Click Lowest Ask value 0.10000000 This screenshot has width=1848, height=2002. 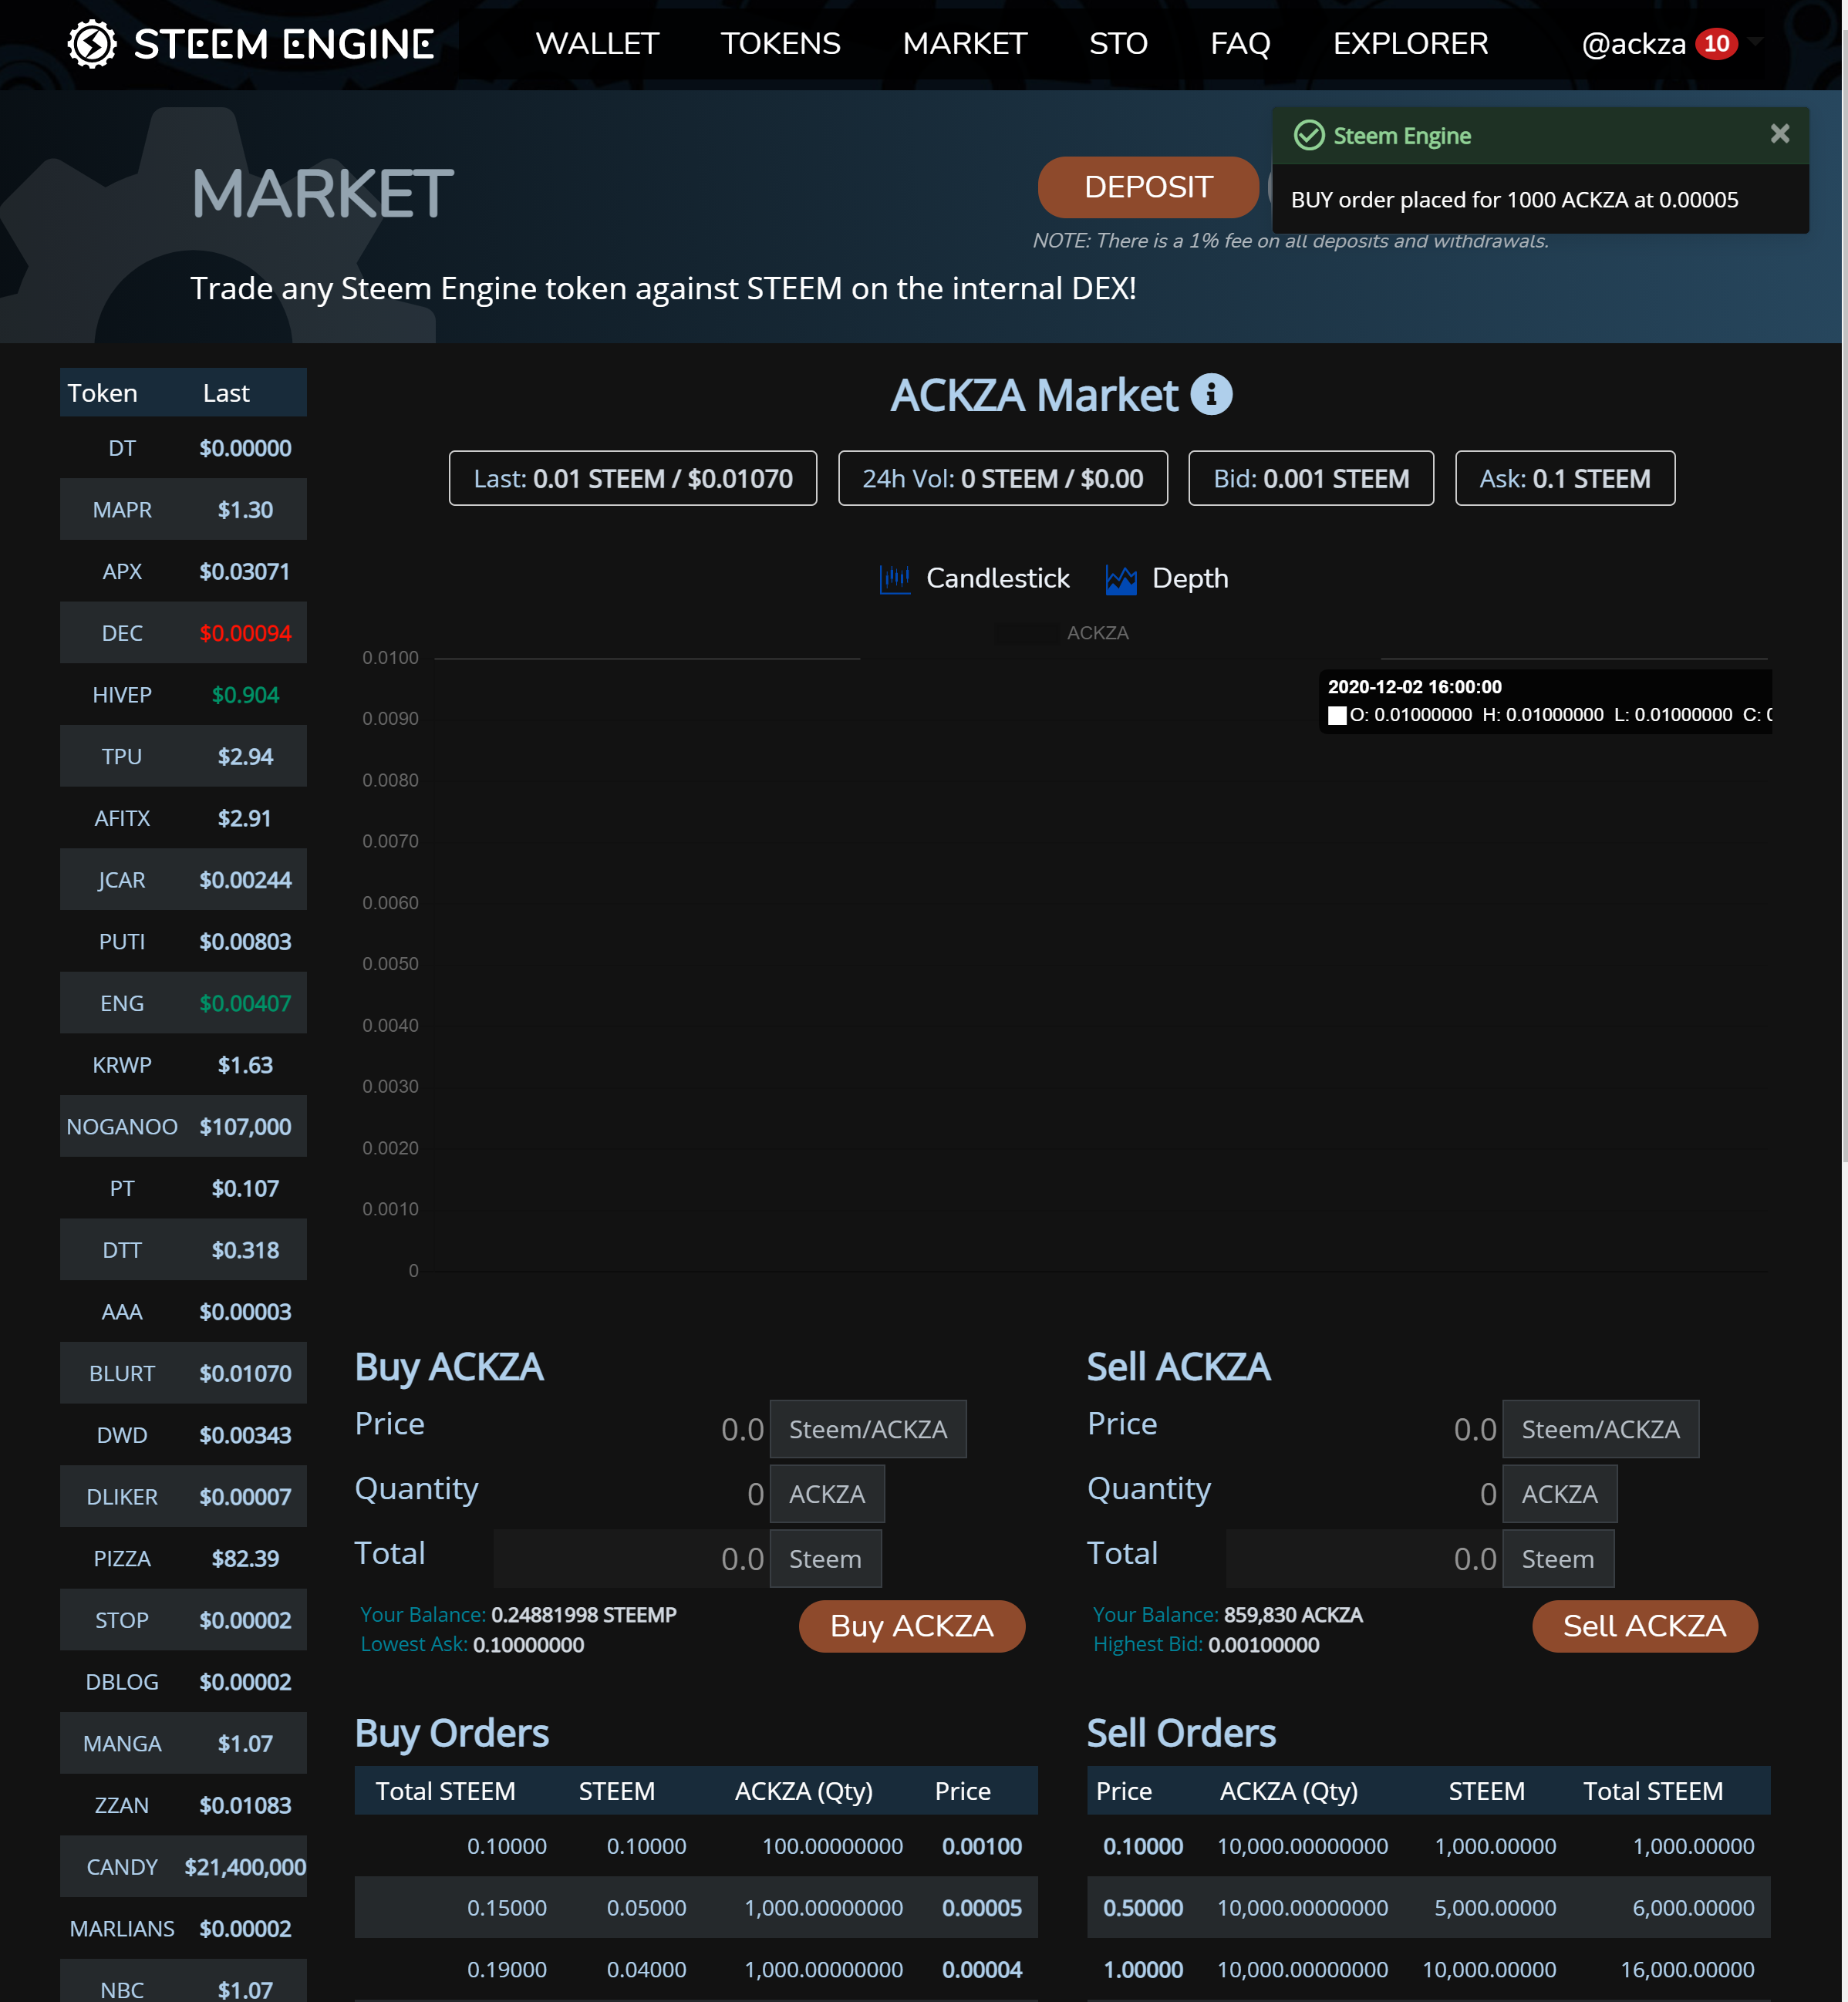tap(528, 1645)
